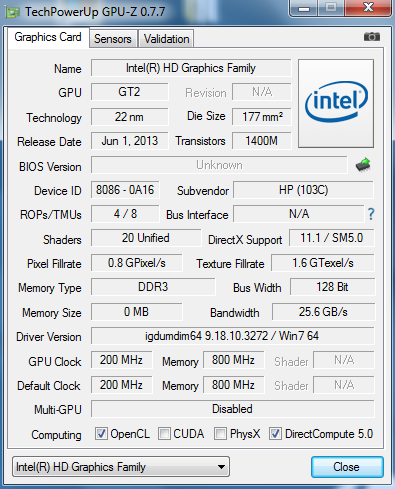Viewport: 395px width, 489px height.
Task: Click the Memory Size value 0 MB
Action: [x=137, y=312]
